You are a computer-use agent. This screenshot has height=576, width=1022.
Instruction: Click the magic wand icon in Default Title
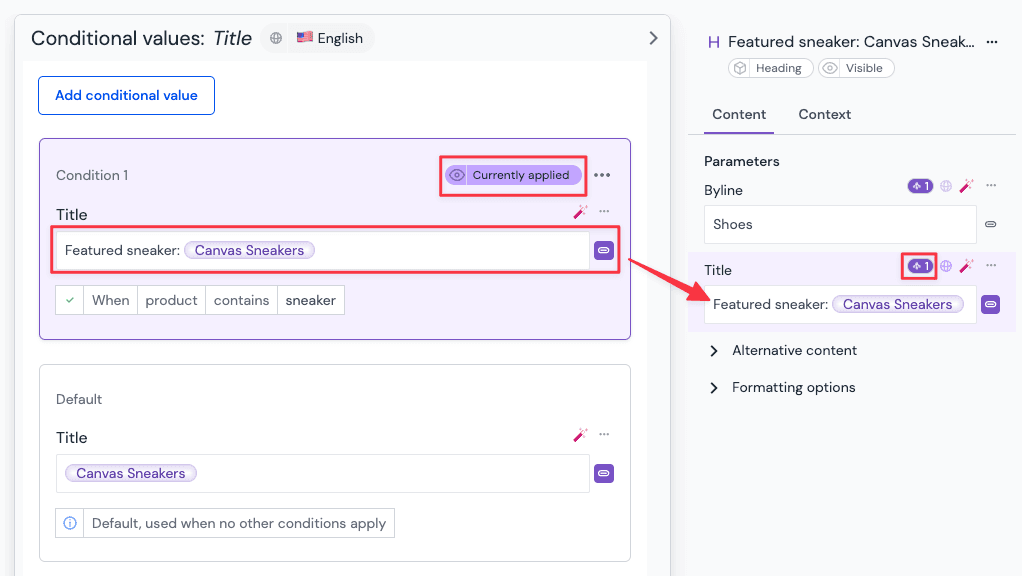pyautogui.click(x=580, y=435)
